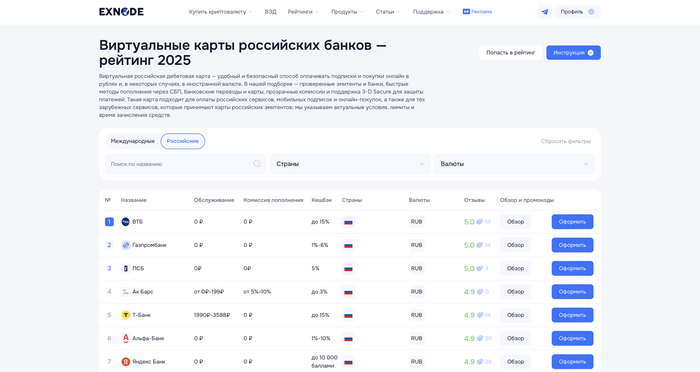The width and height of the screenshot is (700, 372).
Task: Focus the Поиск по названию search field
Action: pos(185,164)
